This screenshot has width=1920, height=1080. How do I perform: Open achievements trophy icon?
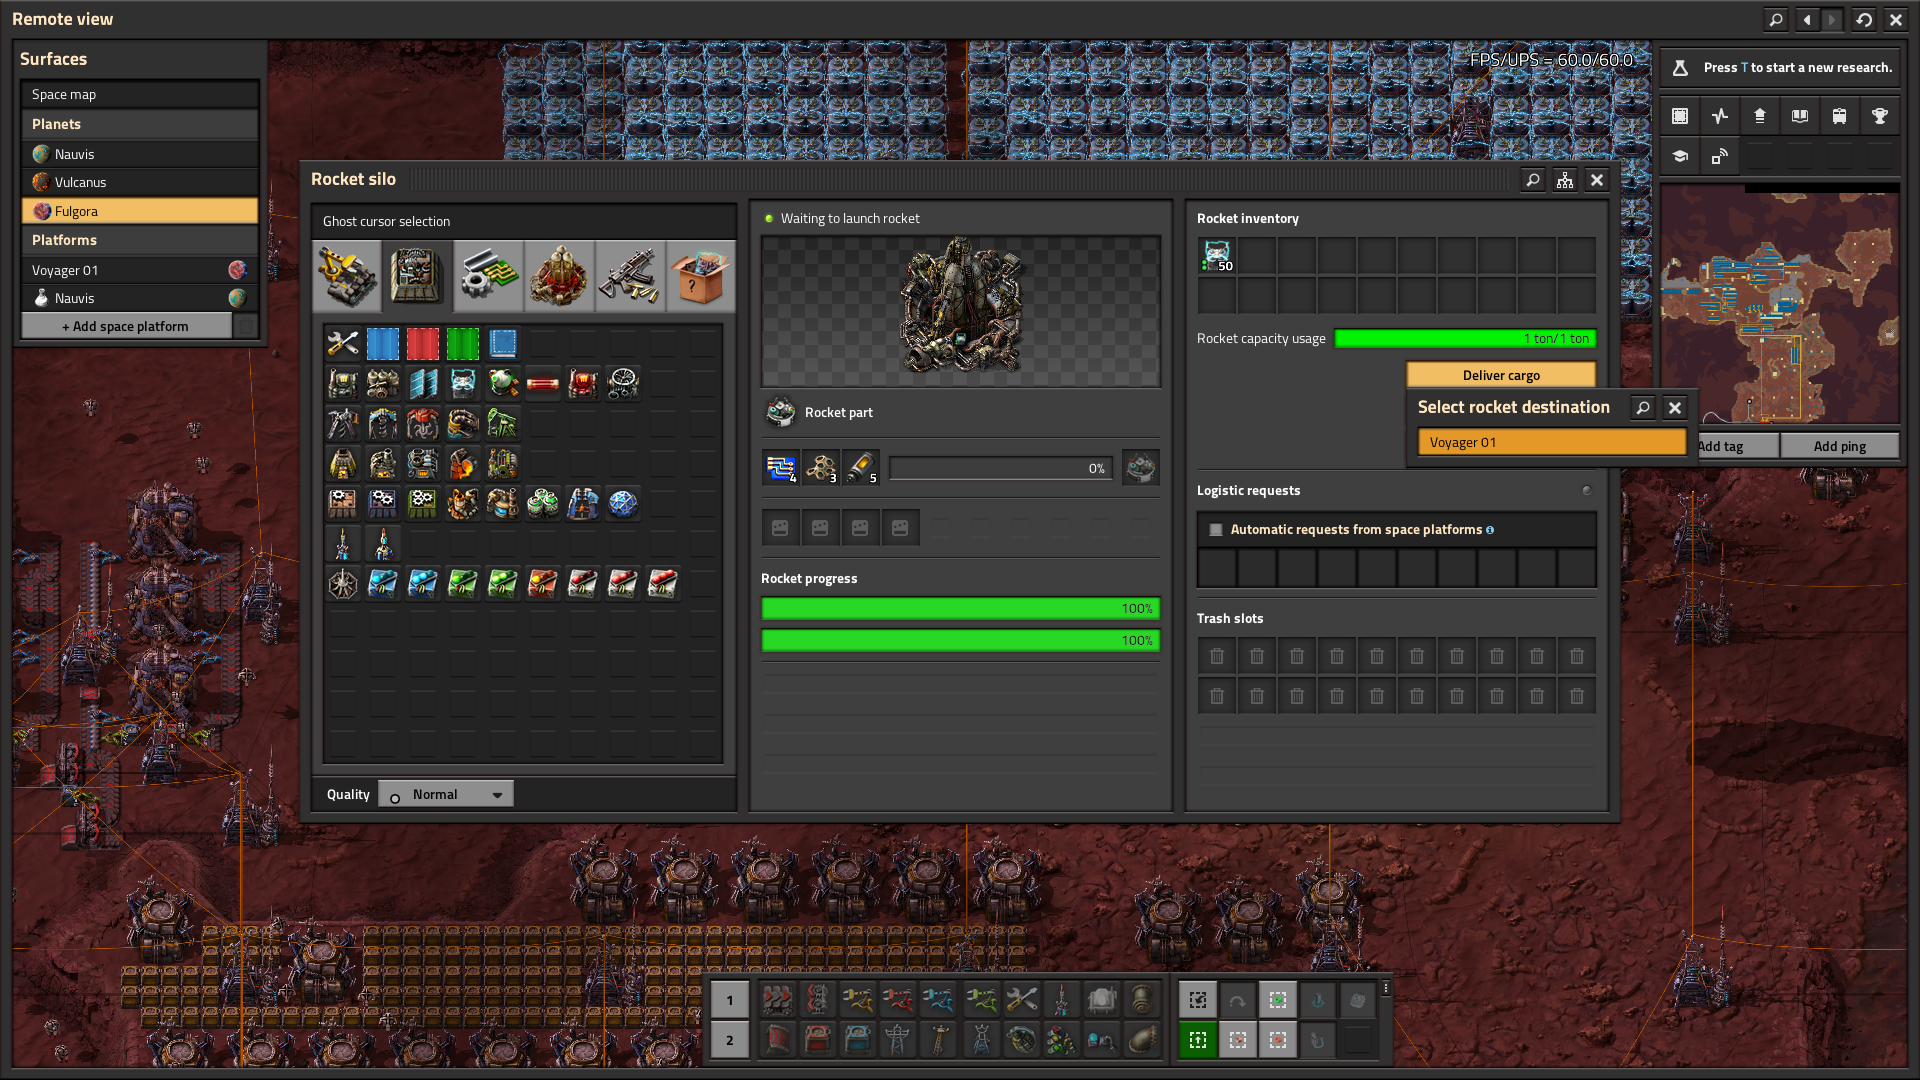[x=1879, y=116]
